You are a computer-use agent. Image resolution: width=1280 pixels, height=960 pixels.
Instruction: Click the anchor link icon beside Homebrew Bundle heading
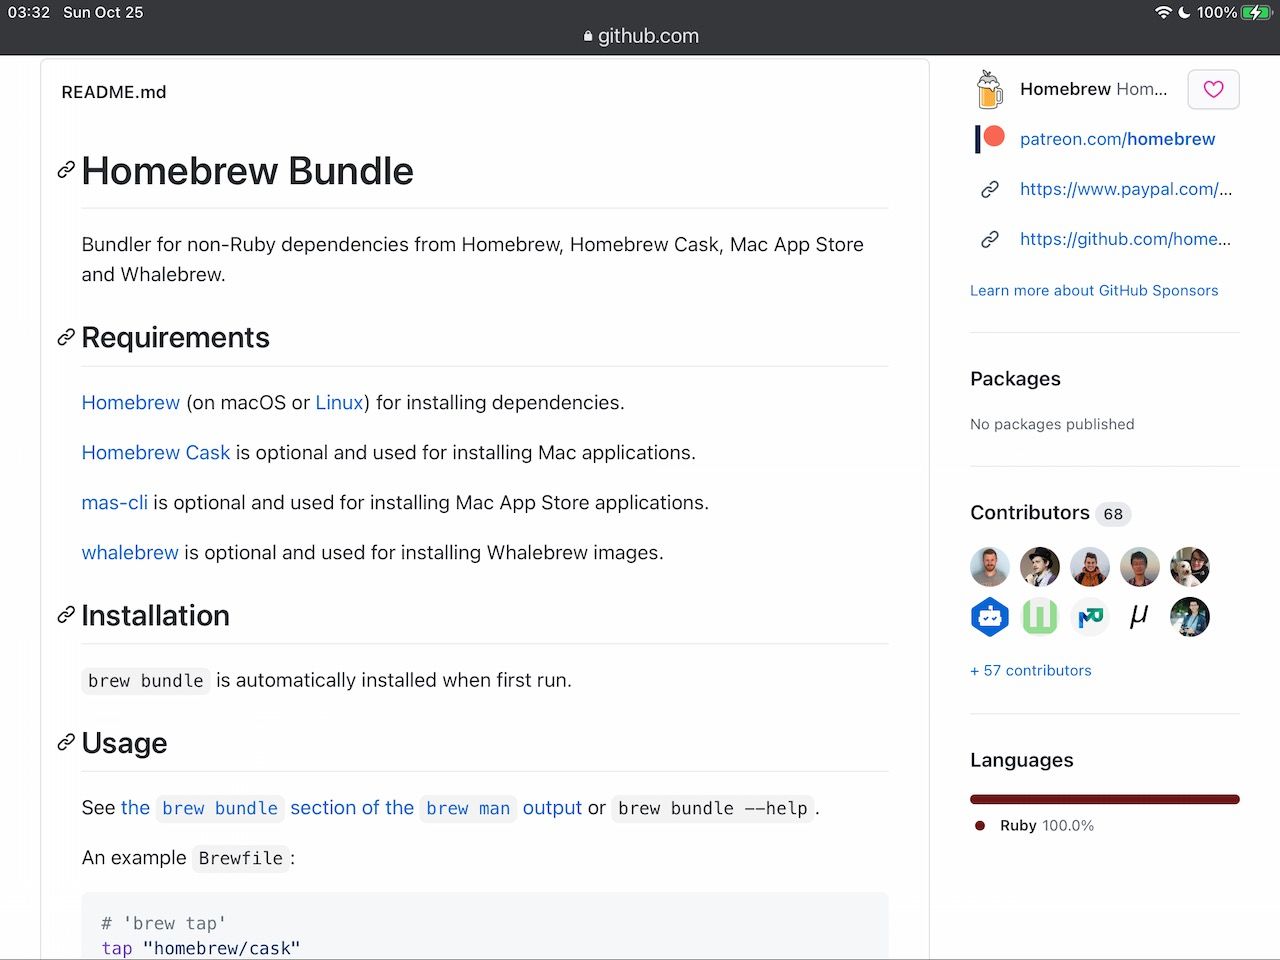tap(66, 170)
